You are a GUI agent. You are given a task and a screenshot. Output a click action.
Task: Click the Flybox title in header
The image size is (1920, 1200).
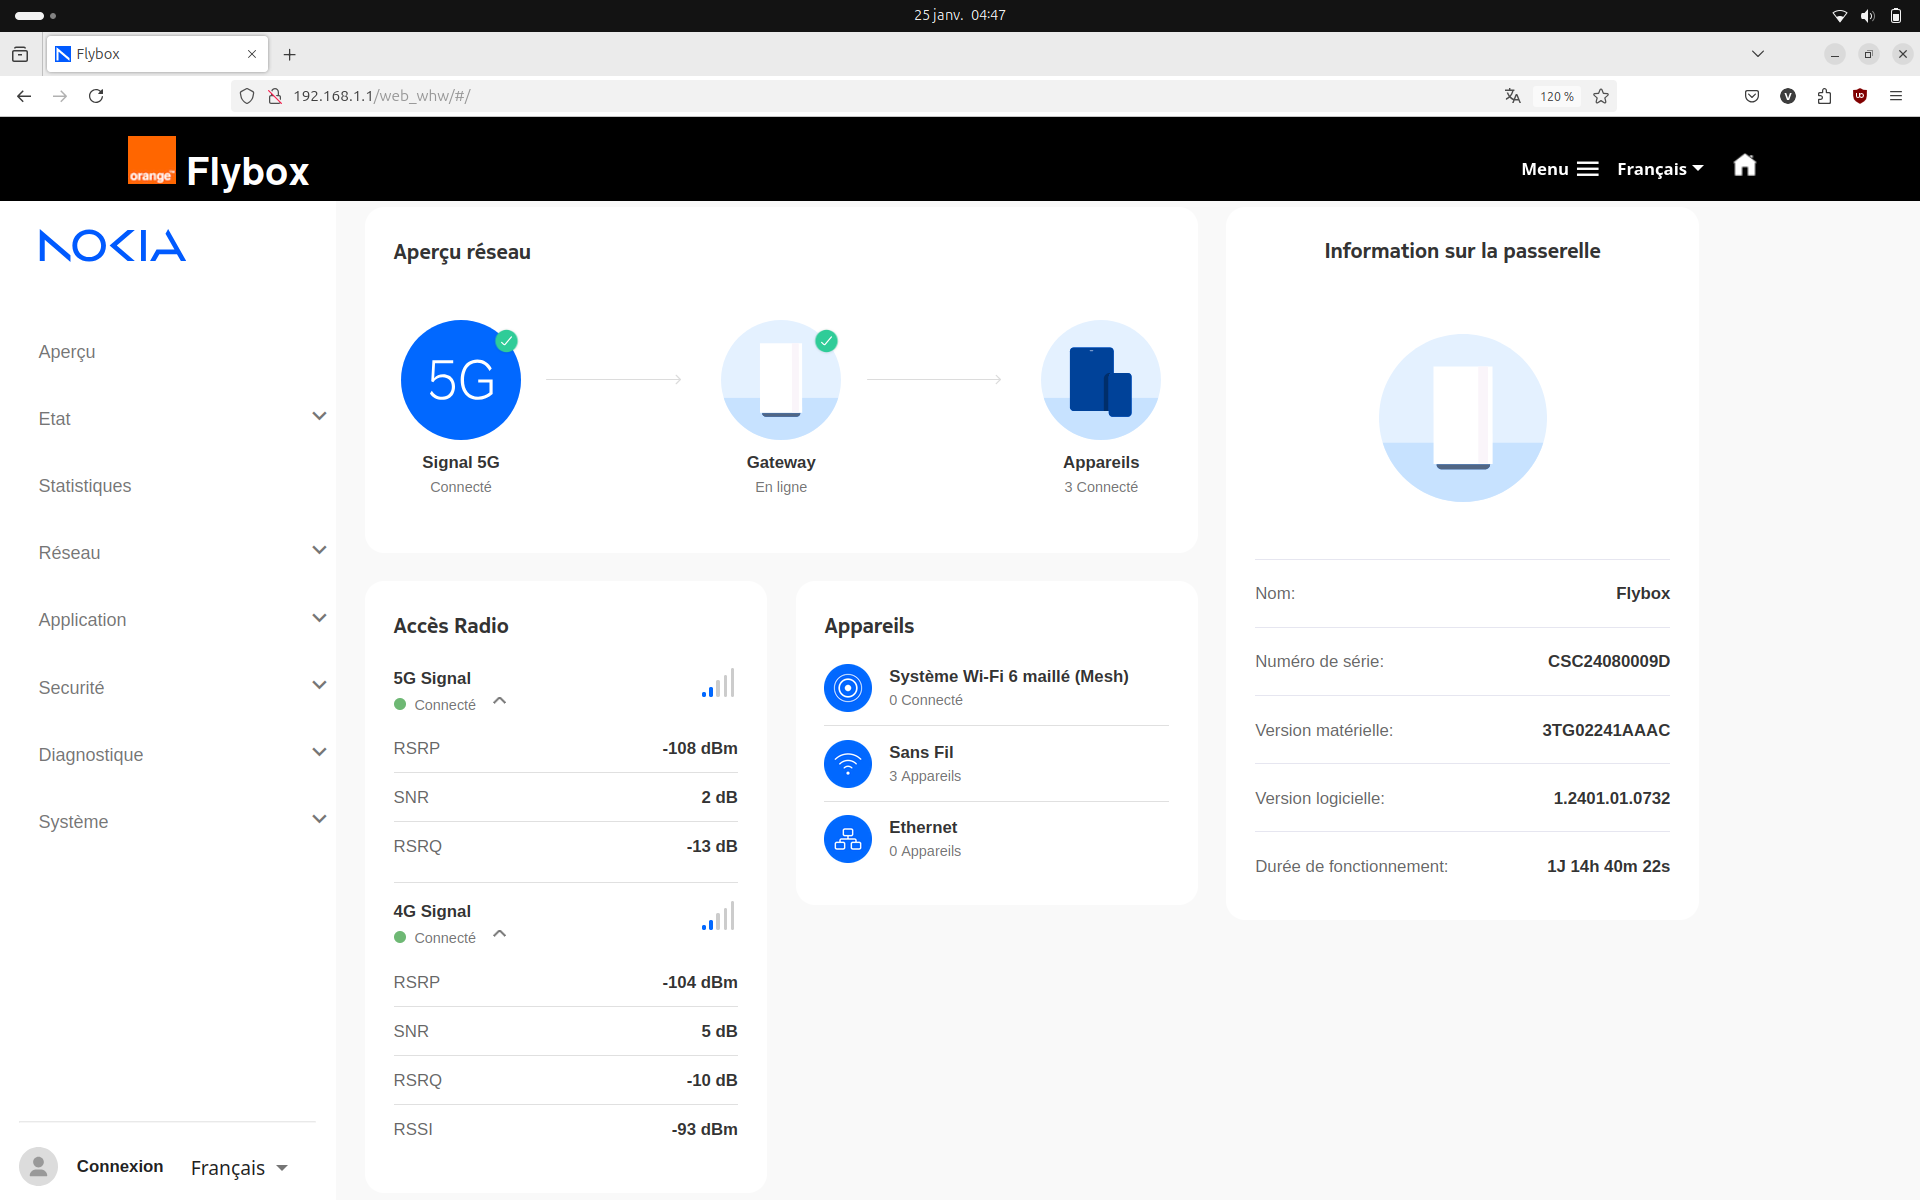click(x=248, y=171)
